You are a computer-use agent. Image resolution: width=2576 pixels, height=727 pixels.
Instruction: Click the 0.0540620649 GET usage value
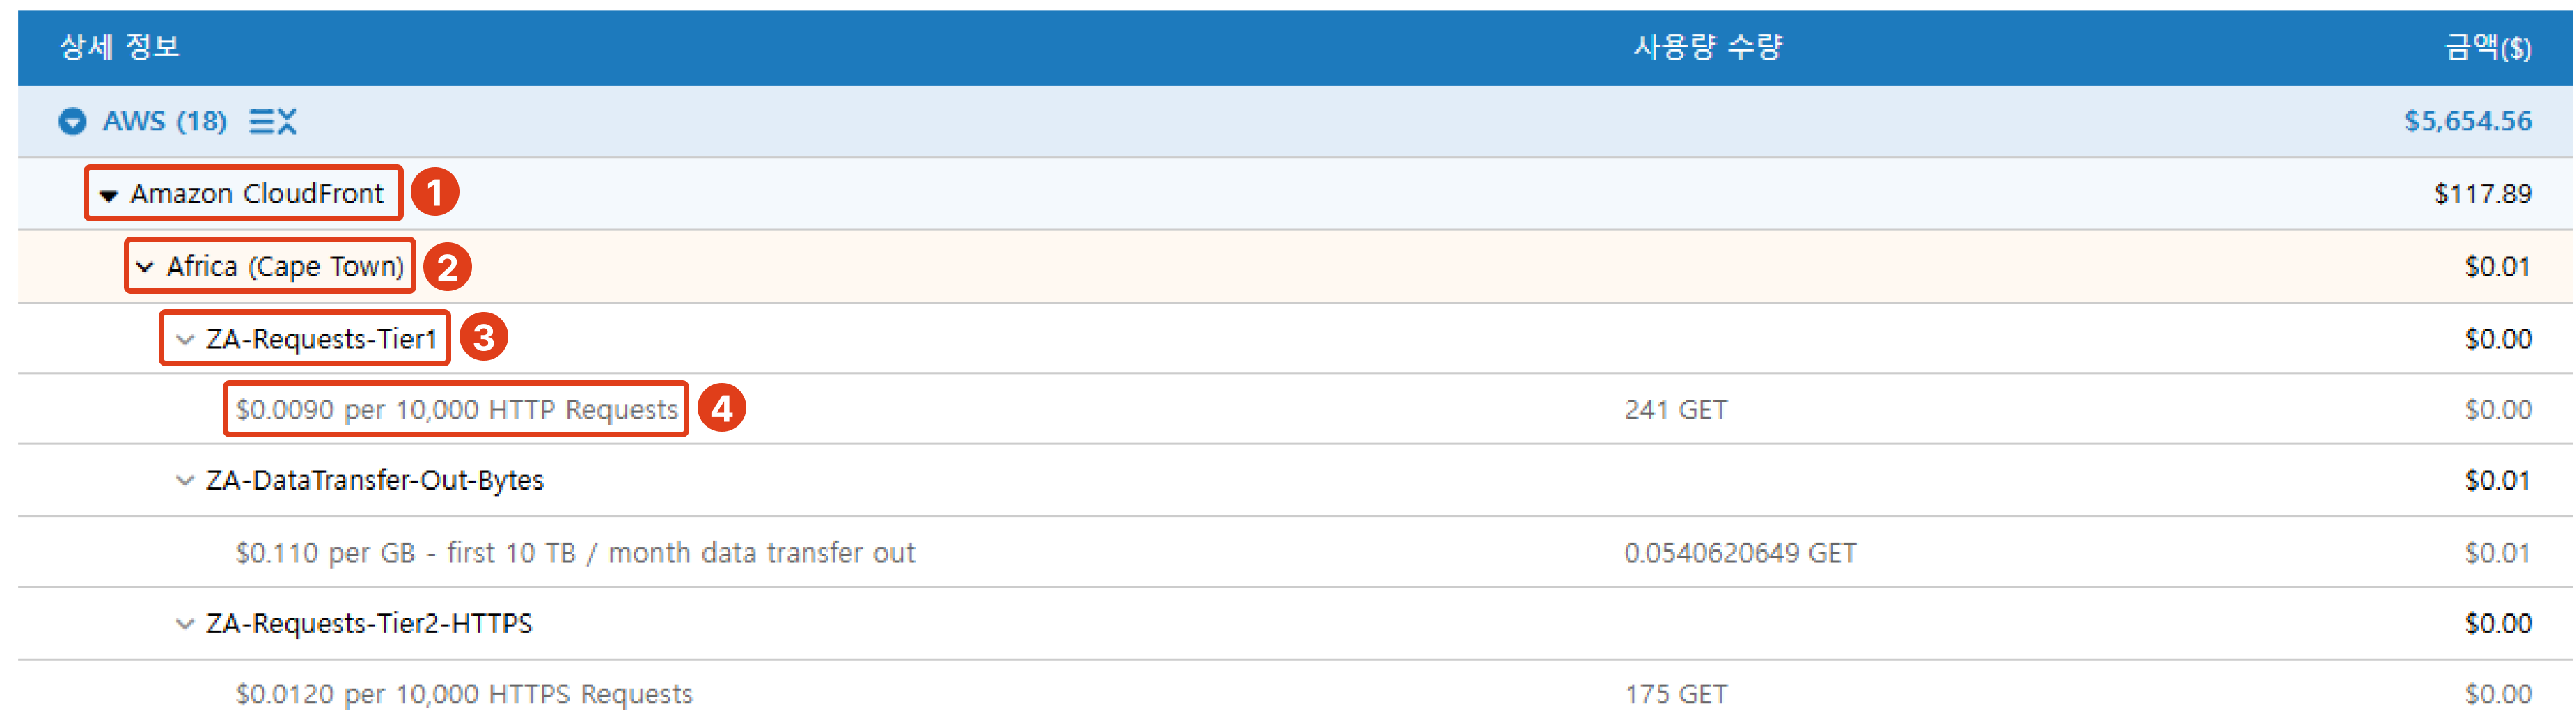[1740, 553]
